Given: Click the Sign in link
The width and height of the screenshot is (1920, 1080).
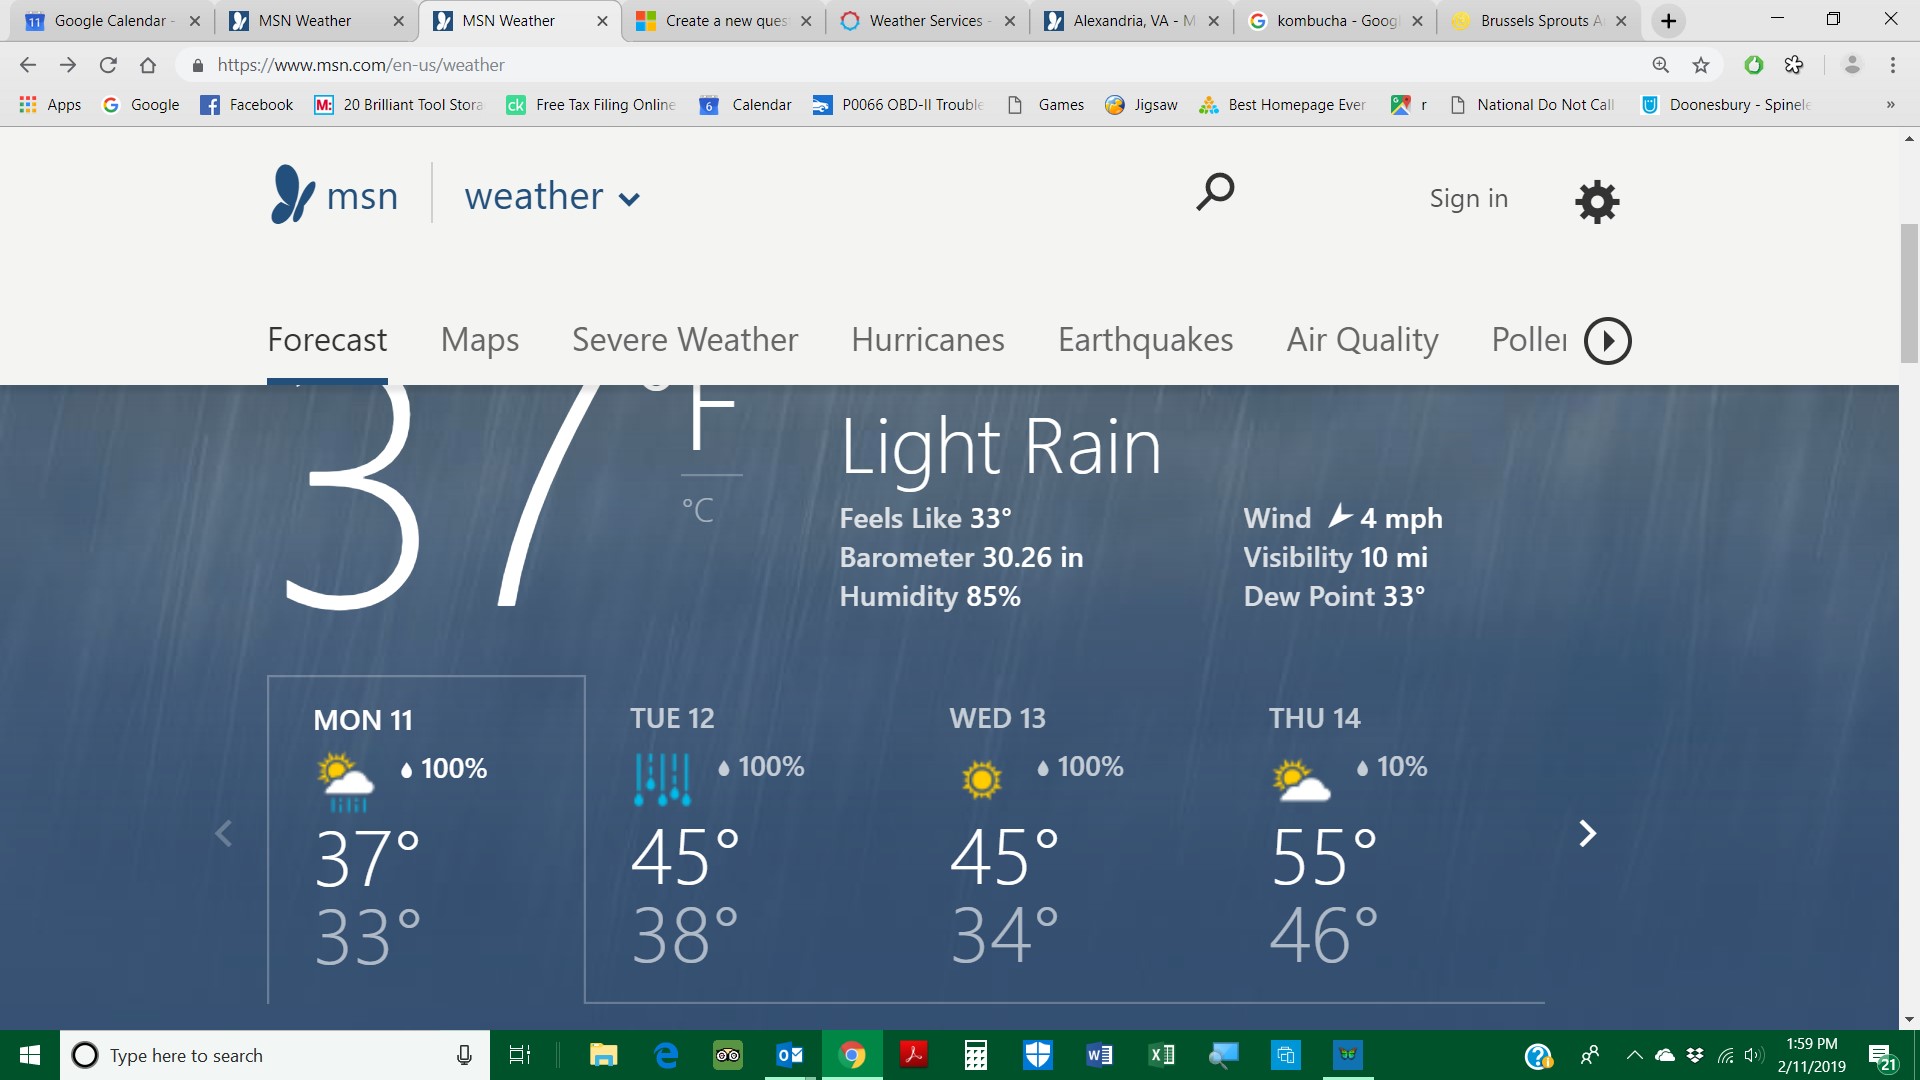Looking at the screenshot, I should coord(1467,198).
